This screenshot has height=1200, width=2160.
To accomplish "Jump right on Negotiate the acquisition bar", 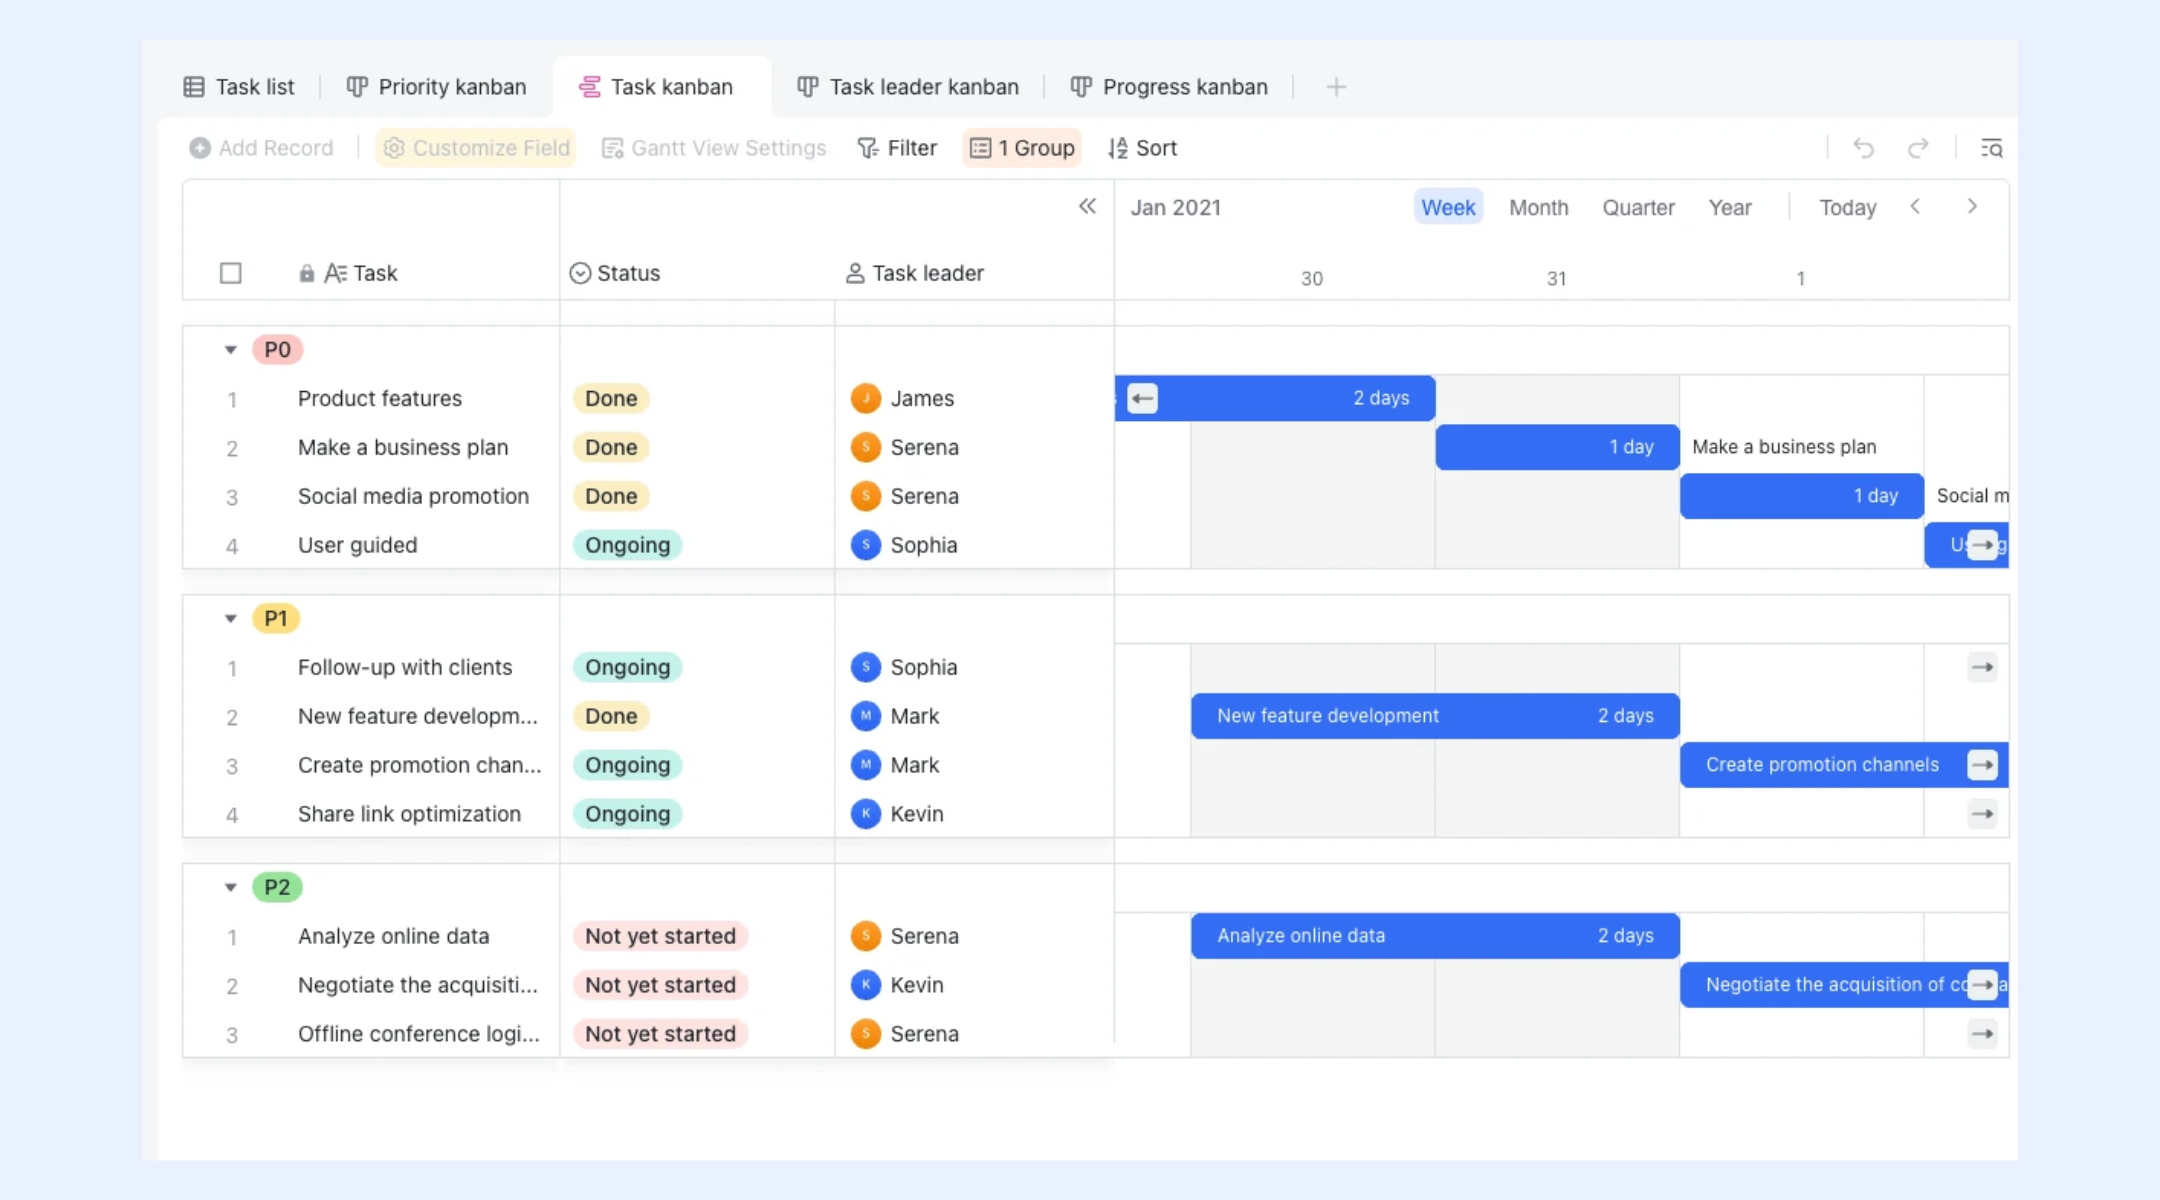I will 1982,985.
